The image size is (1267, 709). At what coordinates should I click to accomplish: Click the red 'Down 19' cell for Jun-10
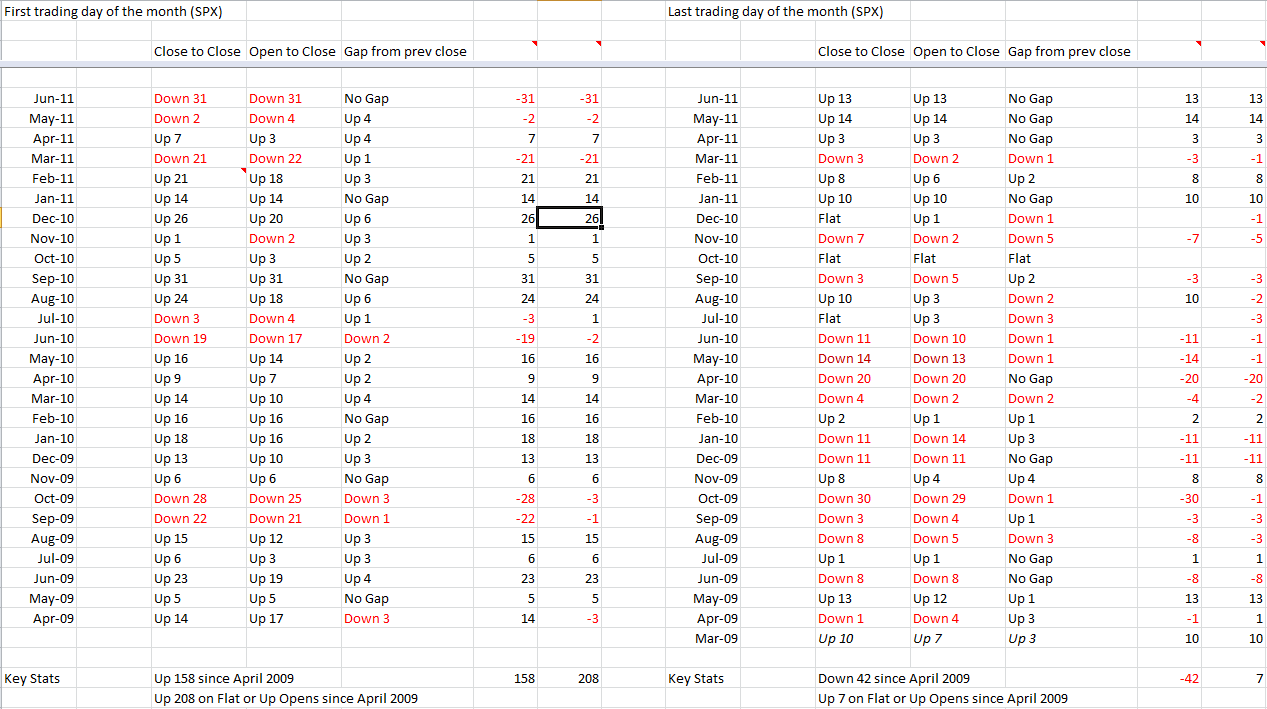180,339
